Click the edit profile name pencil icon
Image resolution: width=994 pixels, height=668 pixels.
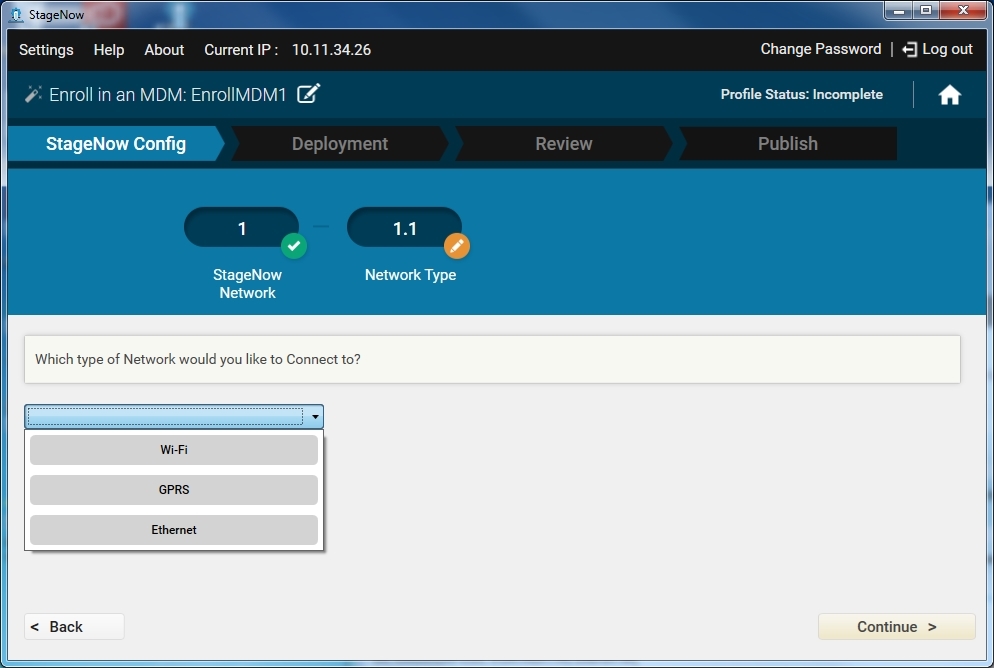pos(309,94)
